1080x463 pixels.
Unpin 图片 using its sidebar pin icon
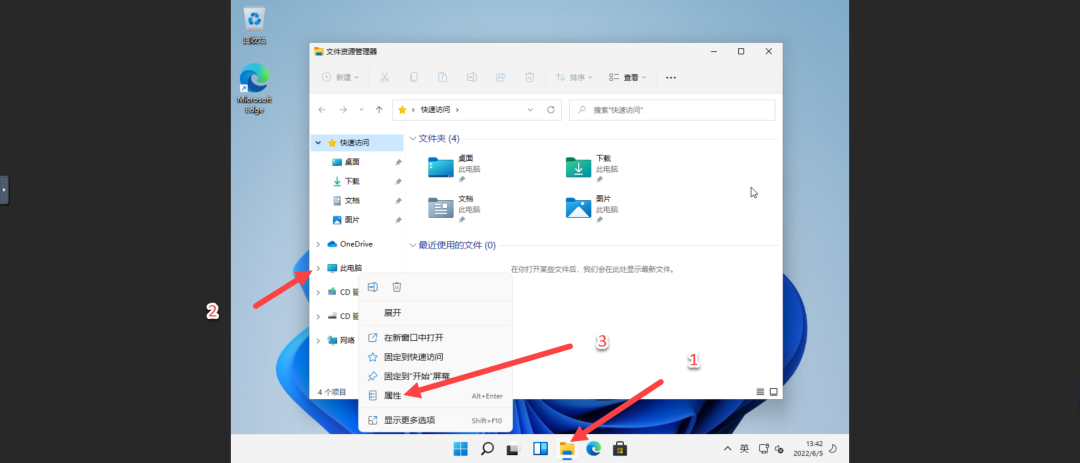pyautogui.click(x=398, y=220)
